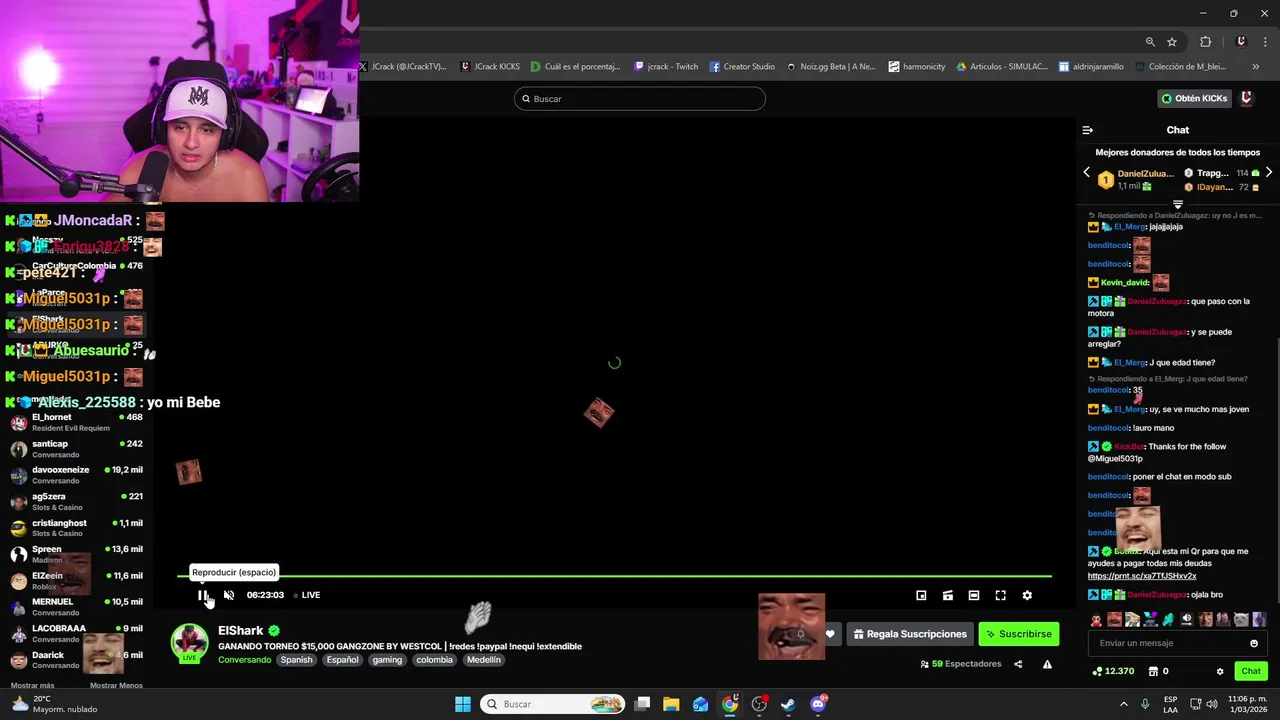This screenshot has width=1280, height=720.
Task: Open the user profile avatar menu
Action: click(x=1247, y=98)
